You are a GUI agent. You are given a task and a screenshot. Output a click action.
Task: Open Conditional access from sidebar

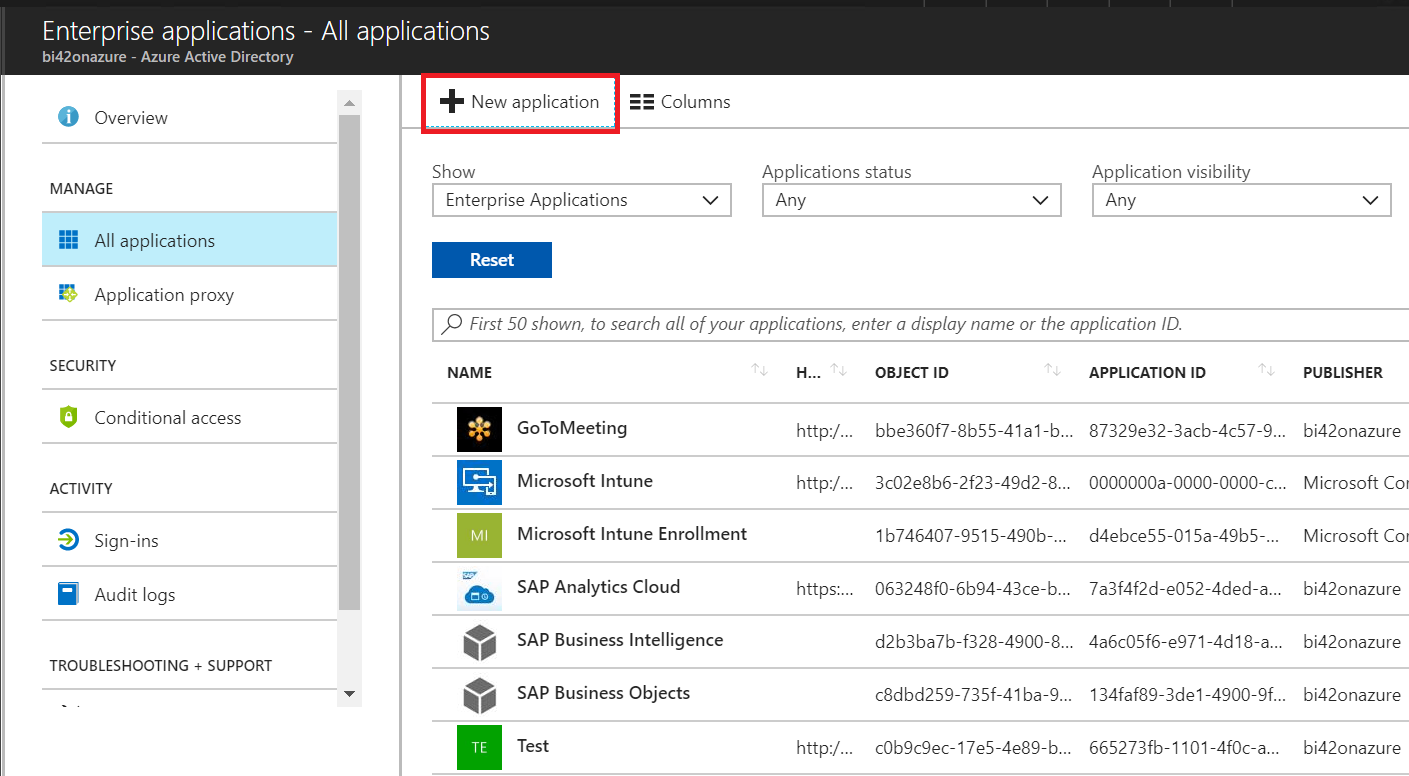click(167, 418)
